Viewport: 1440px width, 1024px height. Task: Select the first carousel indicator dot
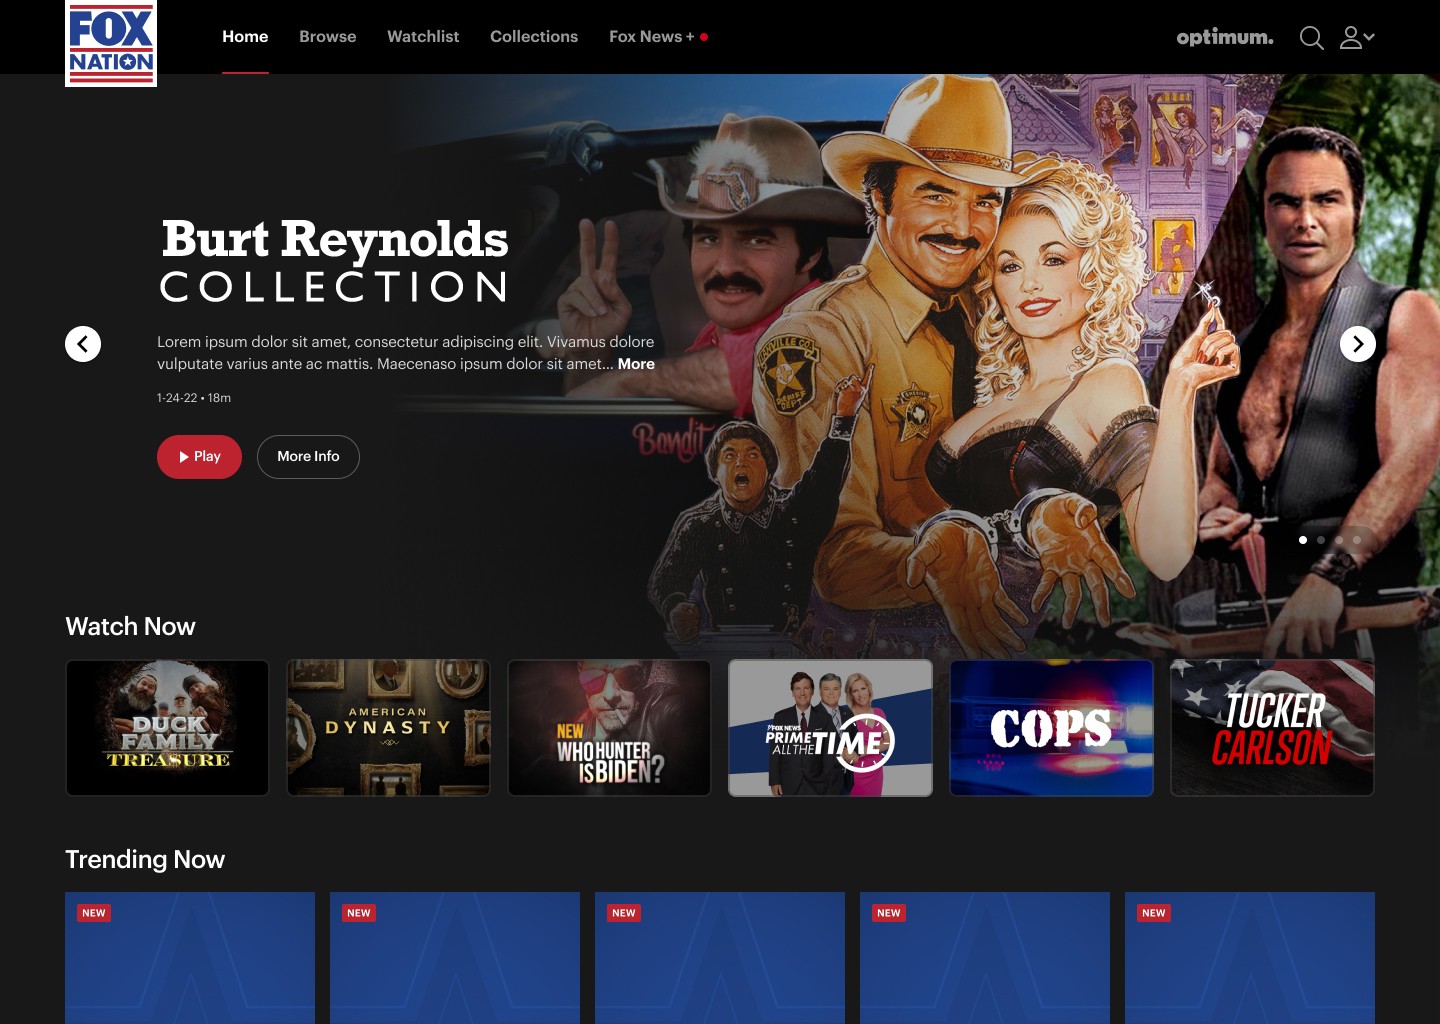pos(1303,540)
